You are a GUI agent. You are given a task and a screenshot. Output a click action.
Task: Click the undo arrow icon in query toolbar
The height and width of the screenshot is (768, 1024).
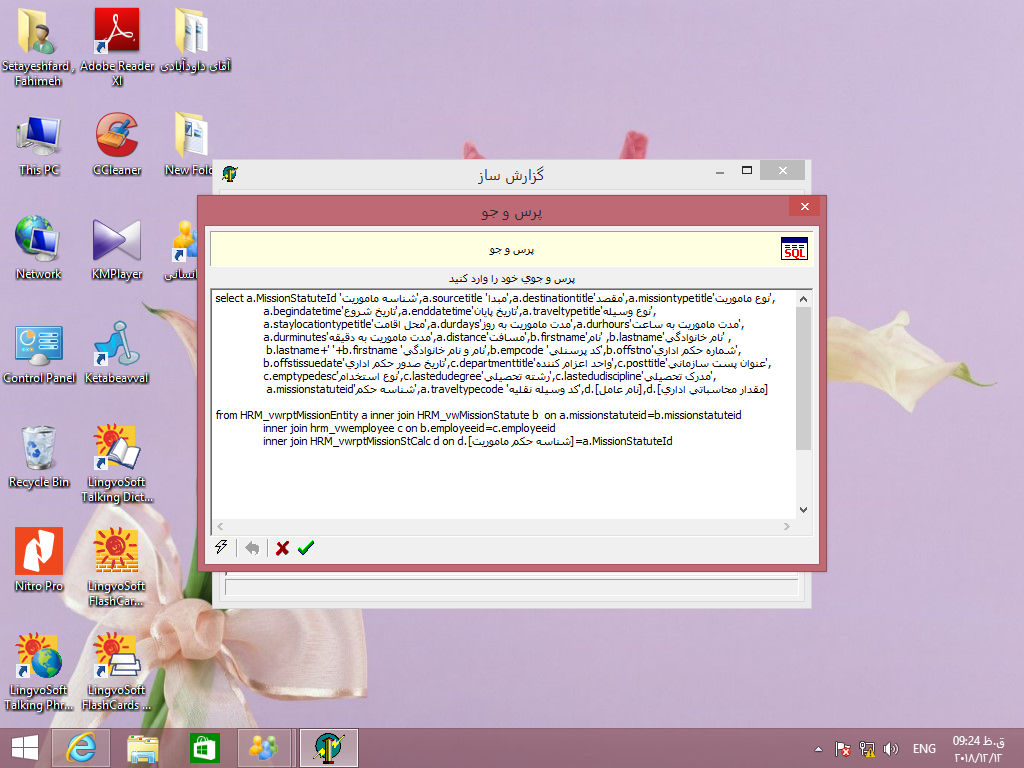click(x=252, y=548)
